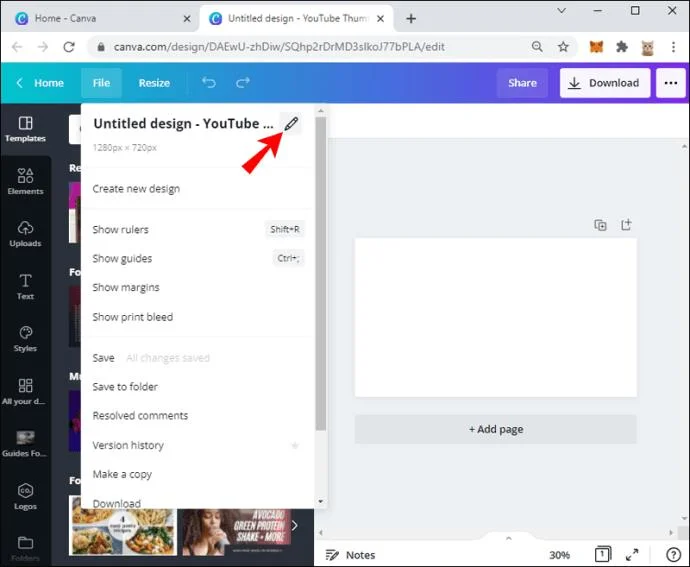690x567 pixels.
Task: Open Chrome three-dot menu
Action: coord(673,47)
